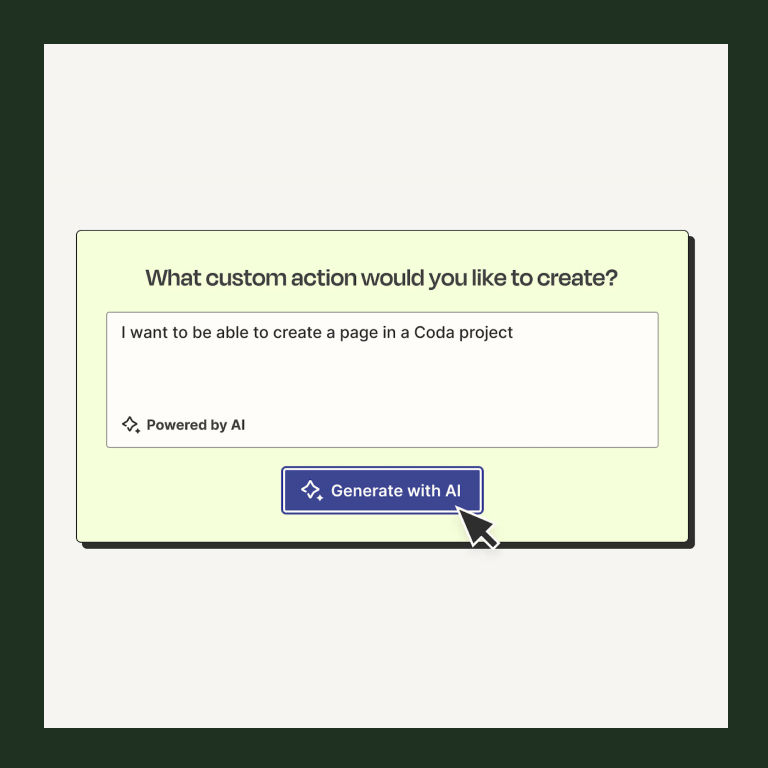Focus the custom action description text box
The image size is (768, 768).
(x=382, y=380)
